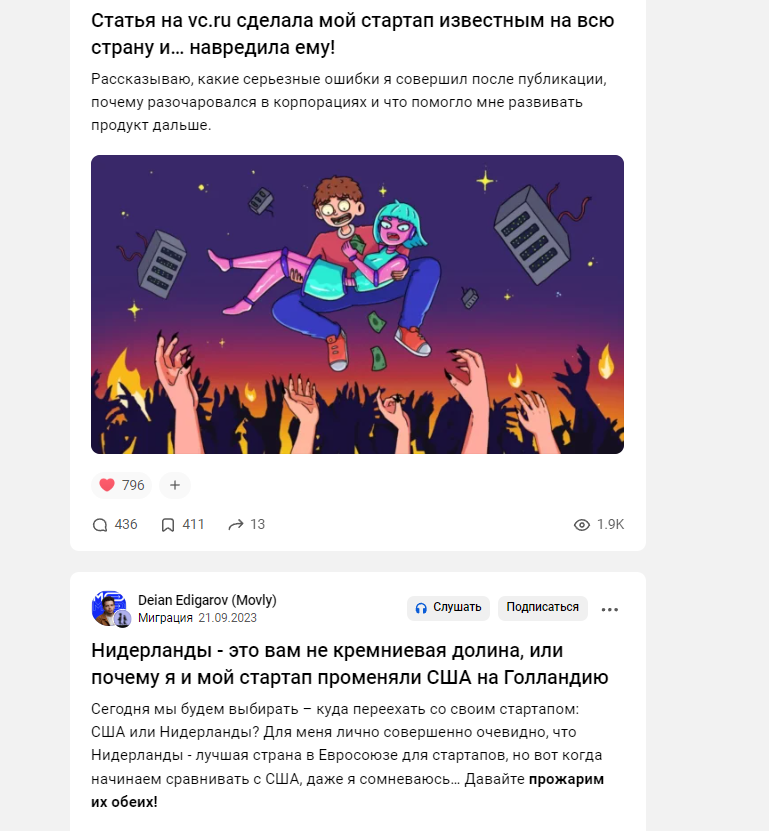Click the Слушать listen button
This screenshot has height=831, width=769.
pyautogui.click(x=448, y=607)
